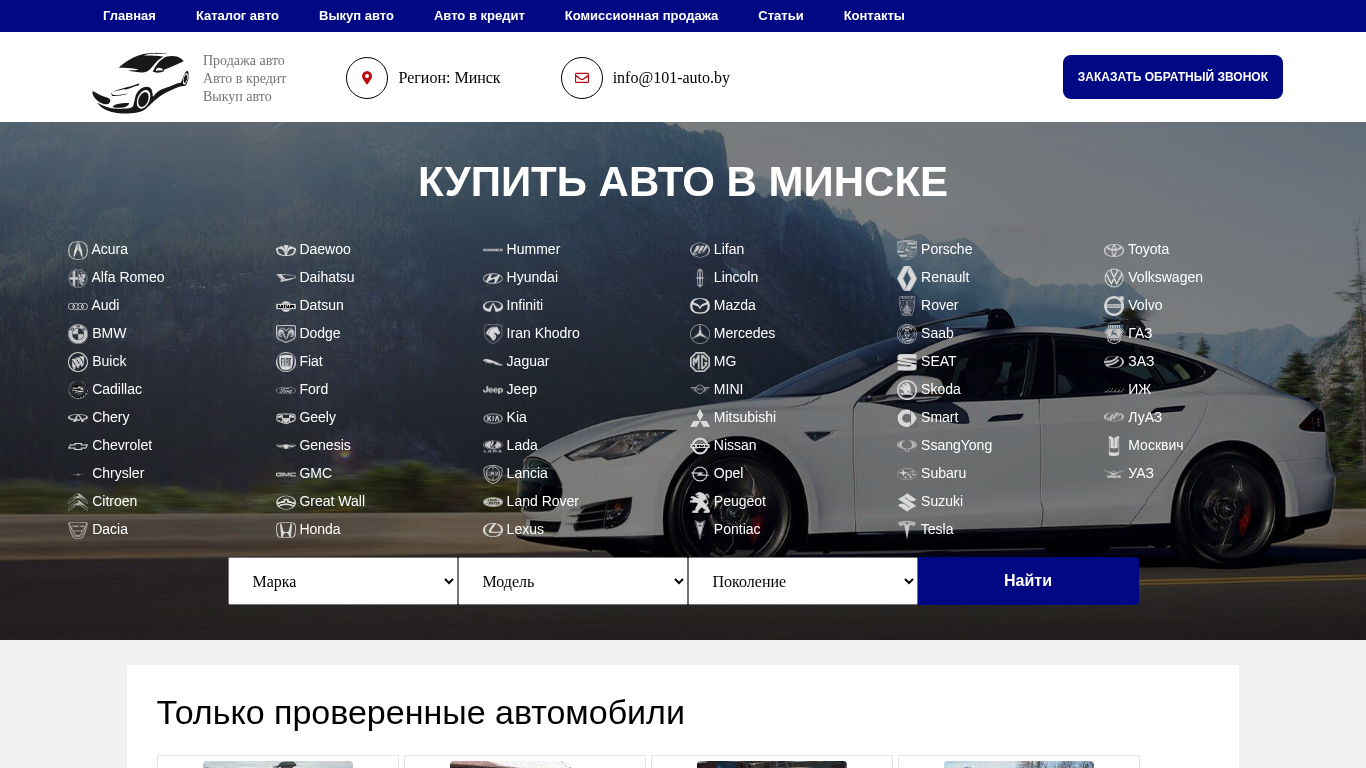Viewport: 1366px width, 768px height.
Task: Open the Поколение dropdown
Action: click(x=803, y=581)
